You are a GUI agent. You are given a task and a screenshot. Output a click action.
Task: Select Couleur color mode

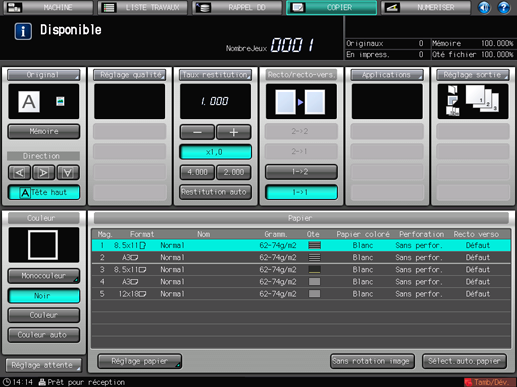[44, 315]
